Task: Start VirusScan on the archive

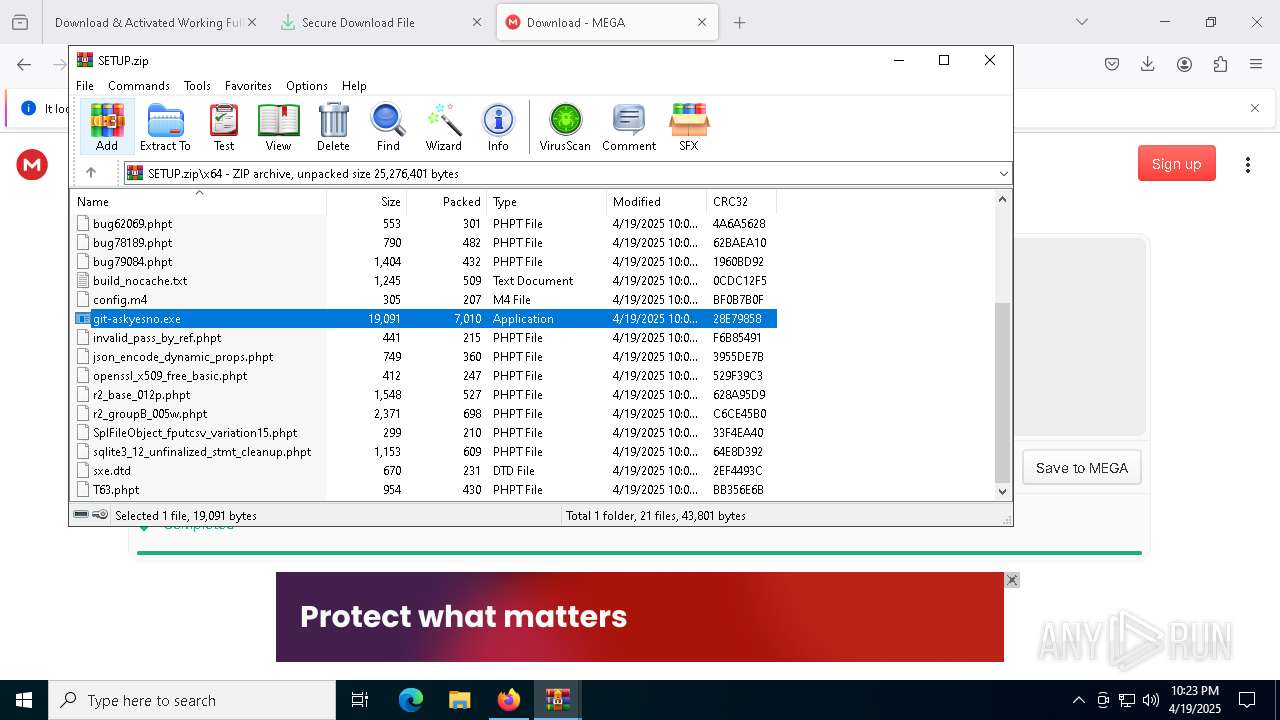Action: pos(565,127)
